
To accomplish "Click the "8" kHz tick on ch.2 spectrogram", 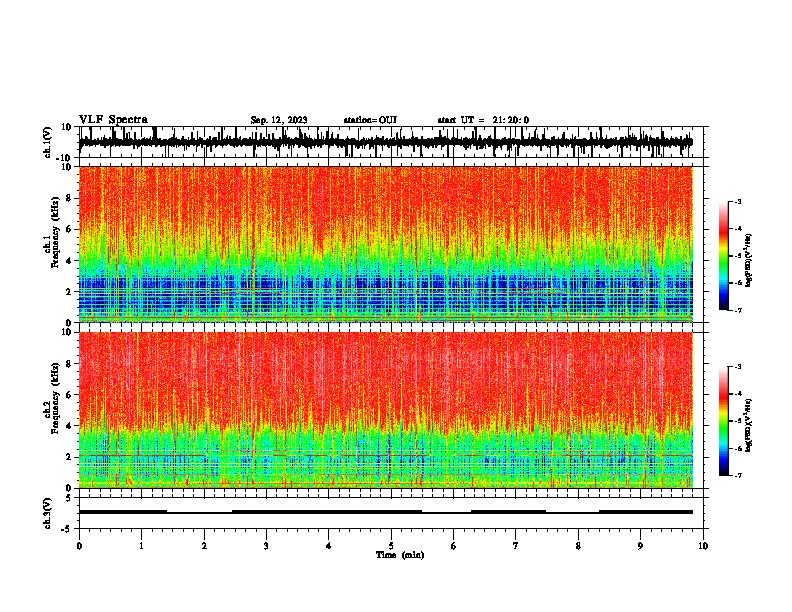I will tap(69, 363).
